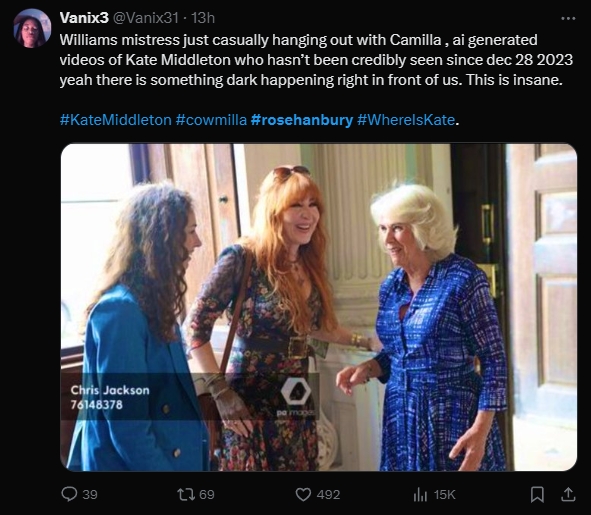
Task: Select the bold #rosehanbury hashtag
Action: 302,120
